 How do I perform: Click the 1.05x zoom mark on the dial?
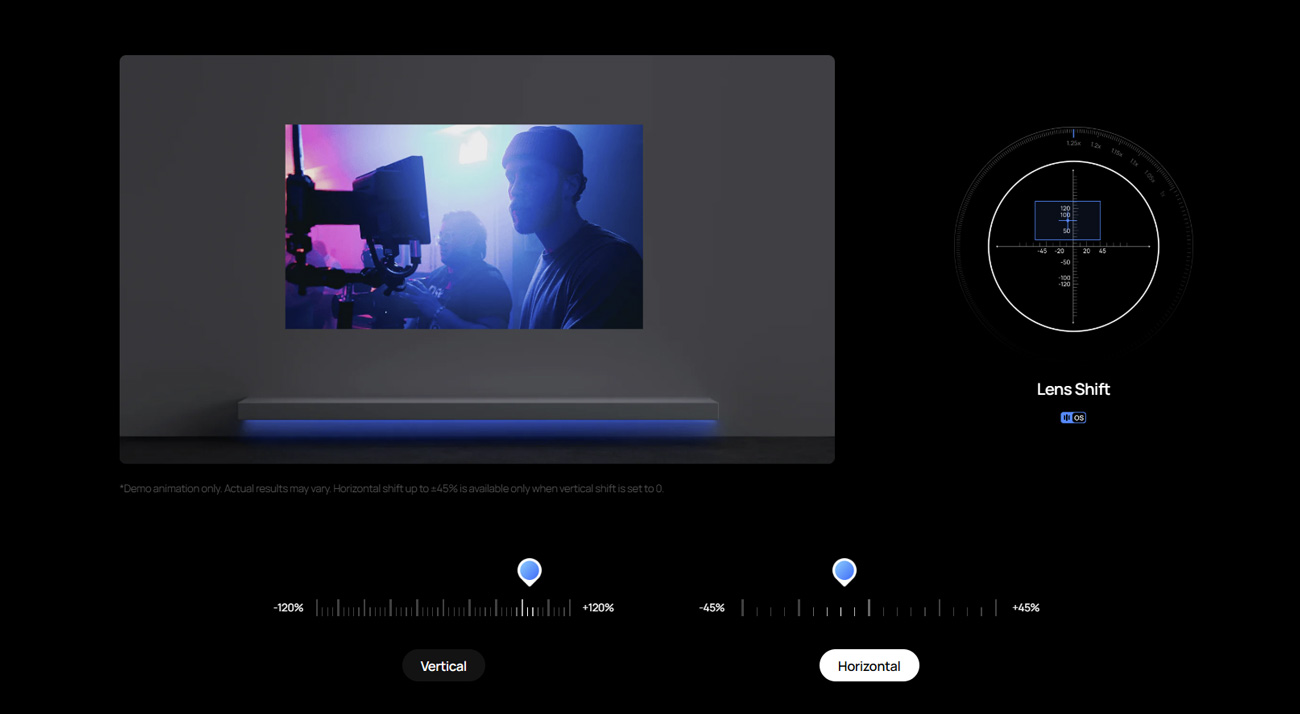pyautogui.click(x=1149, y=176)
